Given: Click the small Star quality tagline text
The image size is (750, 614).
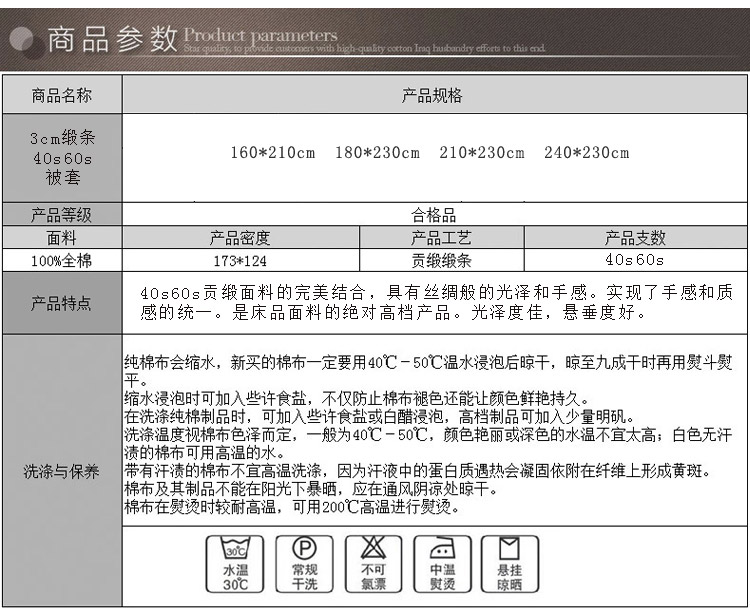Looking at the screenshot, I should click(364, 48).
